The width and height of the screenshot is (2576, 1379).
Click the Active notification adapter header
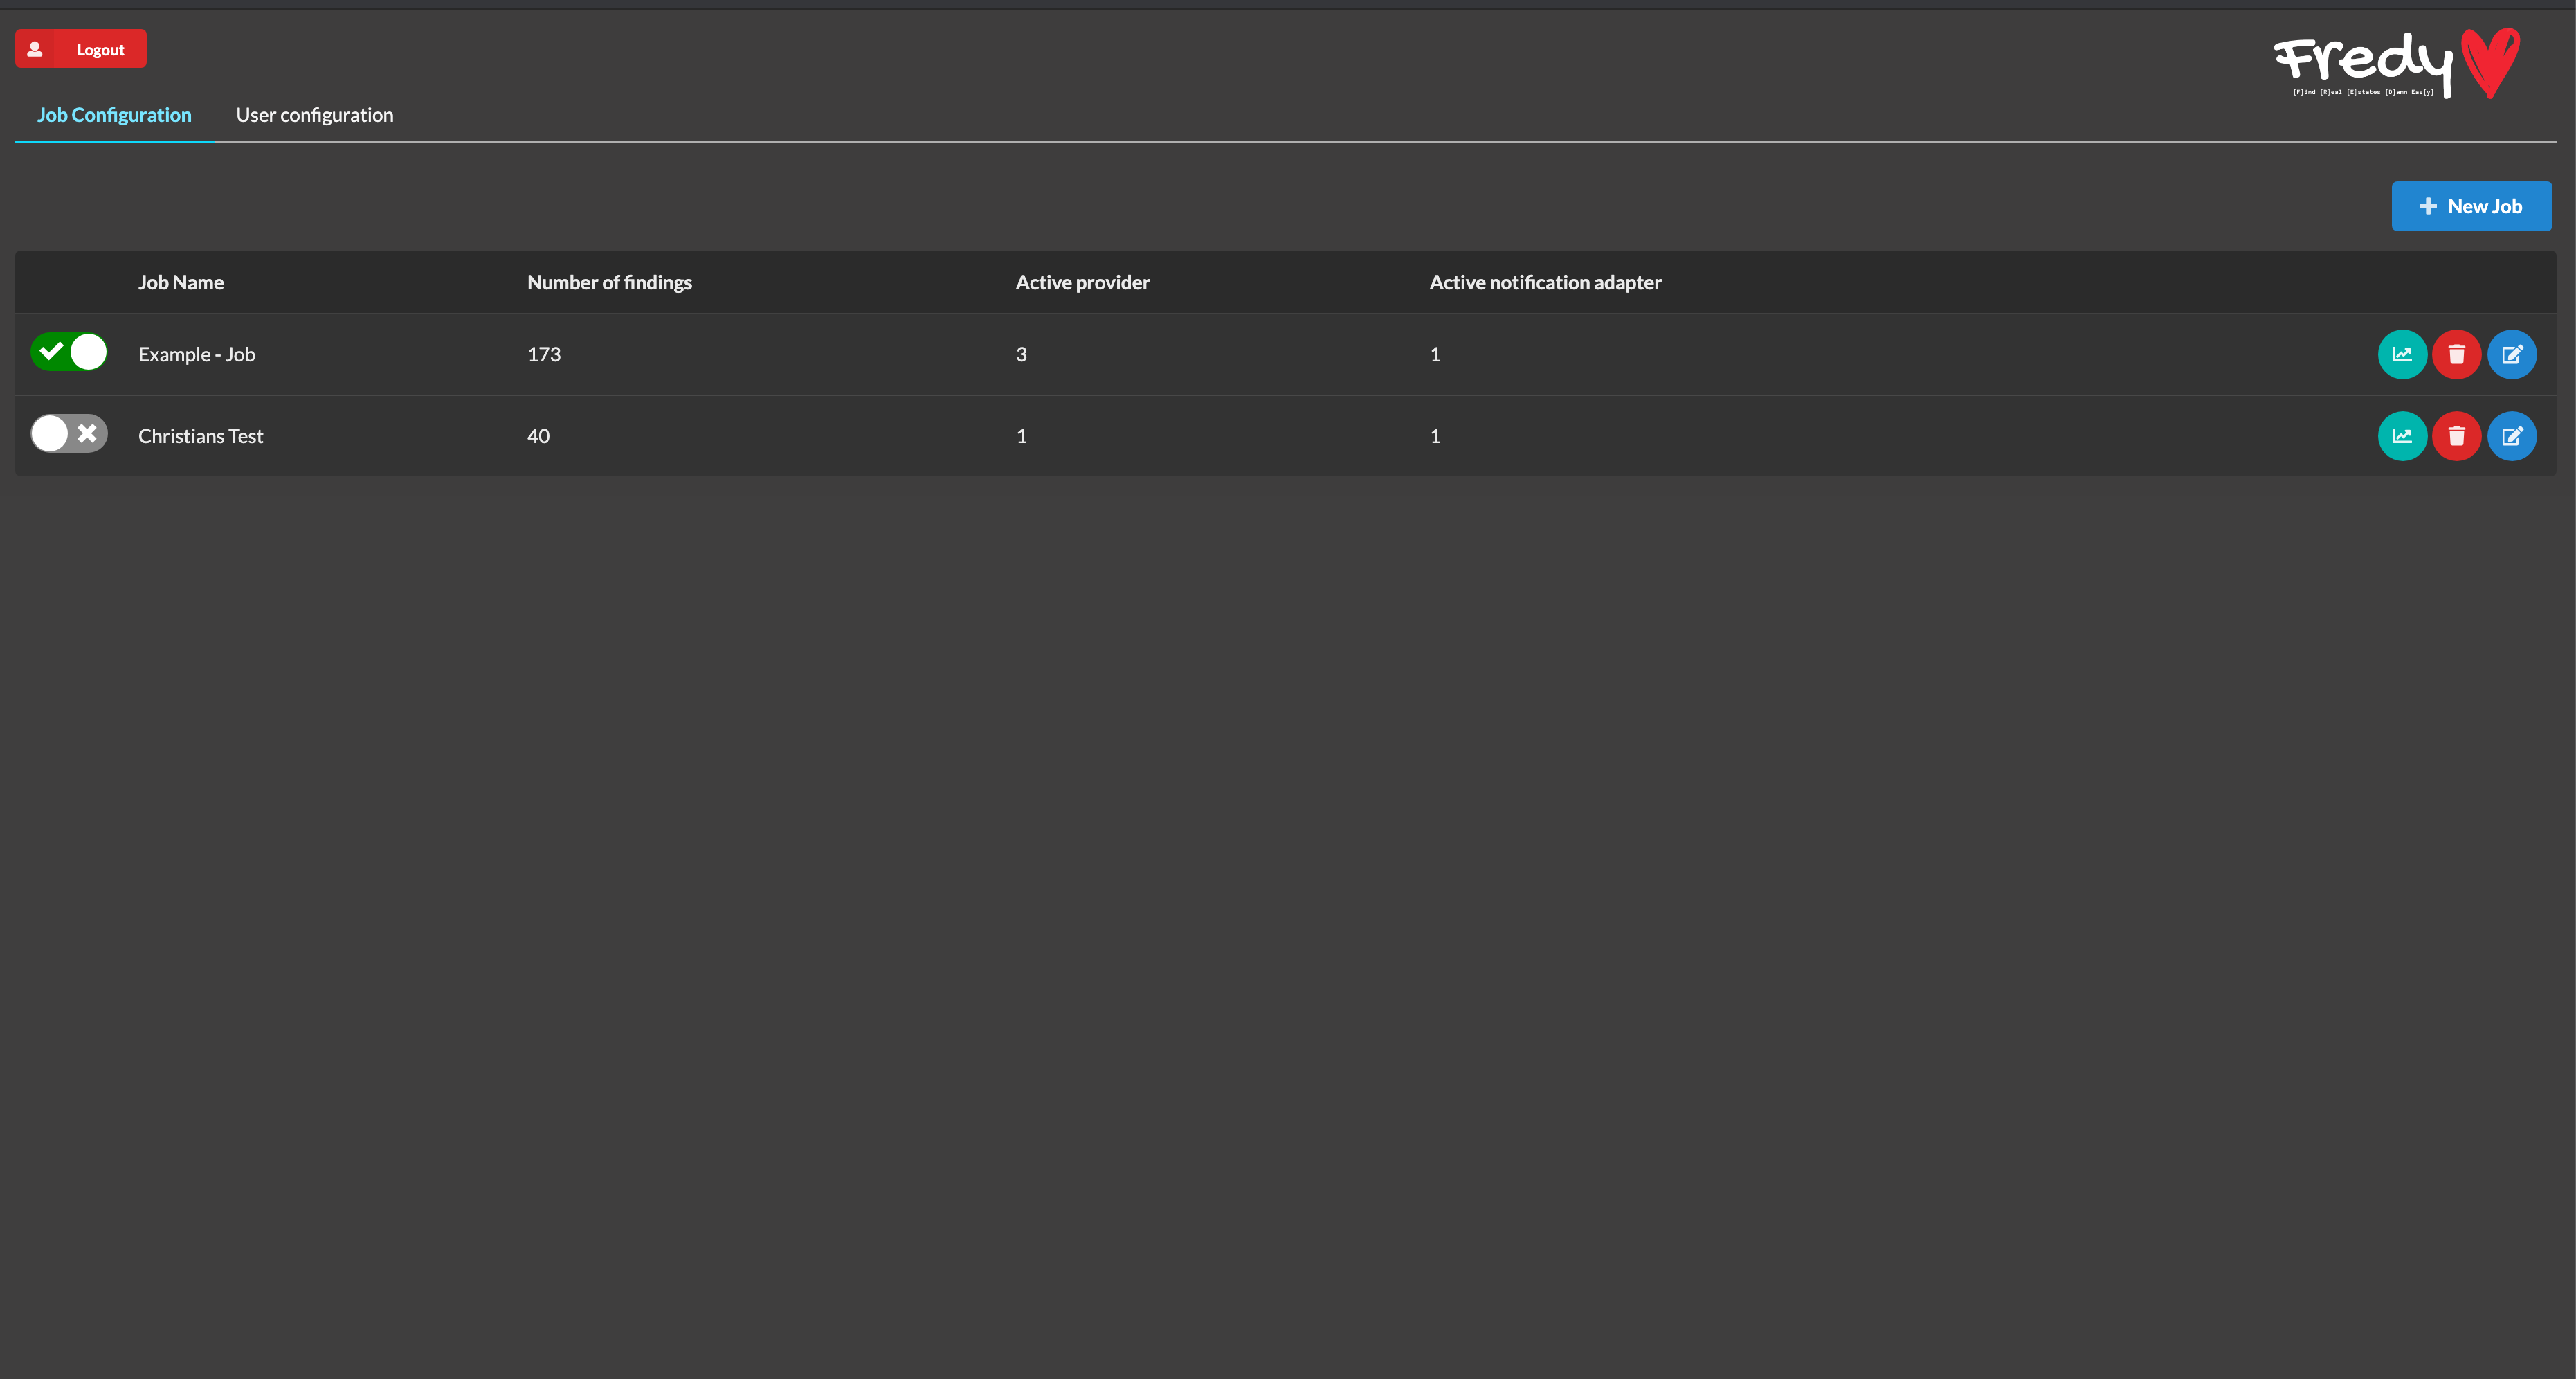coord(1545,282)
